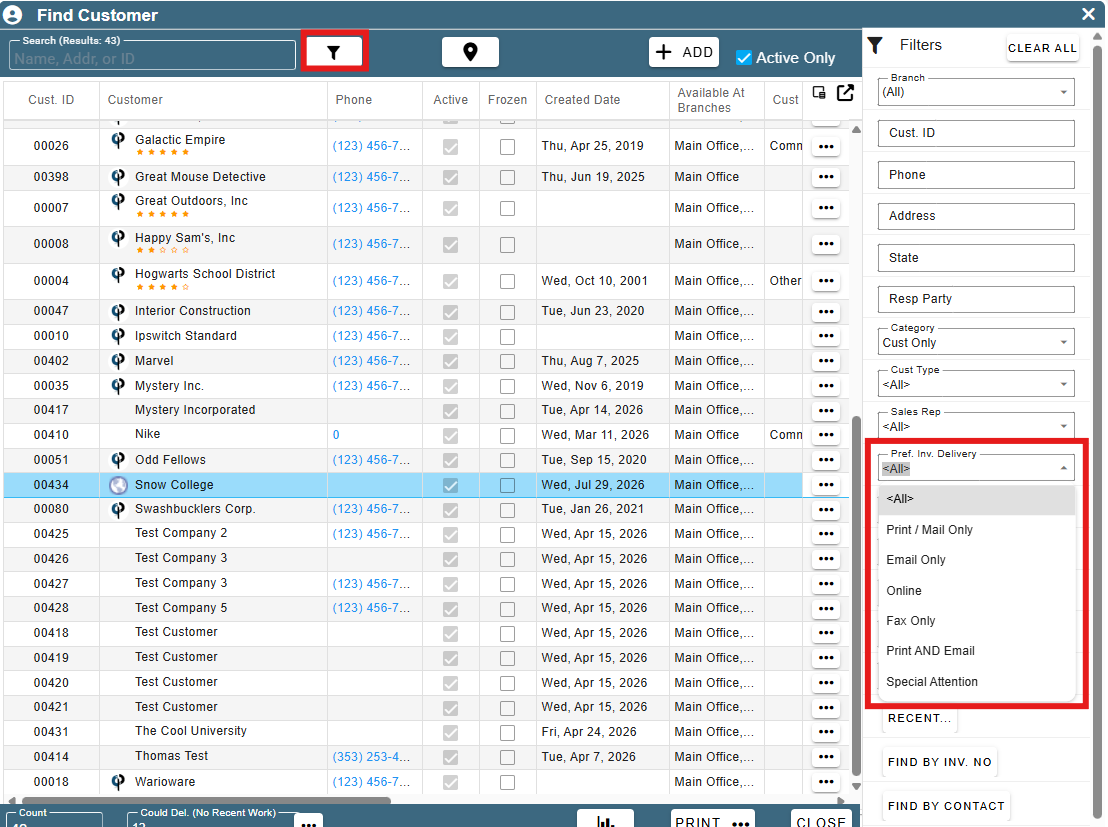Open the Cust Type filter dropdown
1108x827 pixels.
click(x=976, y=384)
